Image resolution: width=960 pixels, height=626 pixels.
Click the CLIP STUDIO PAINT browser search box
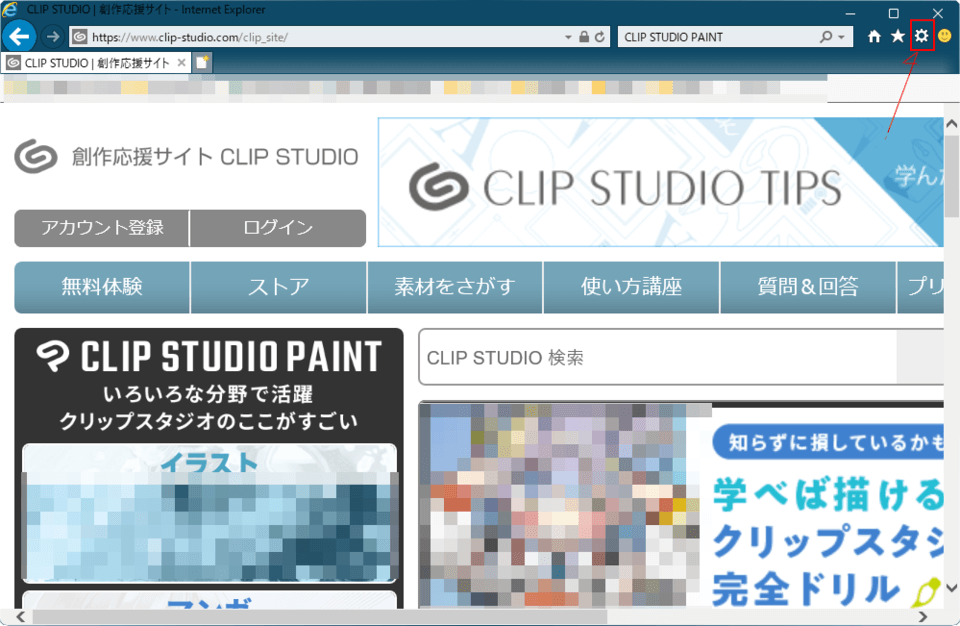click(x=716, y=37)
